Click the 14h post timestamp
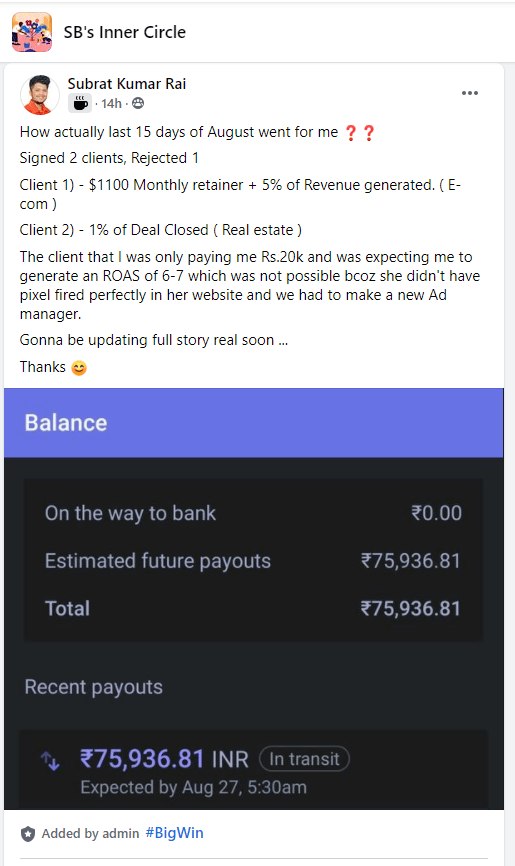Image resolution: width=515 pixels, height=866 pixels. pyautogui.click(x=111, y=104)
